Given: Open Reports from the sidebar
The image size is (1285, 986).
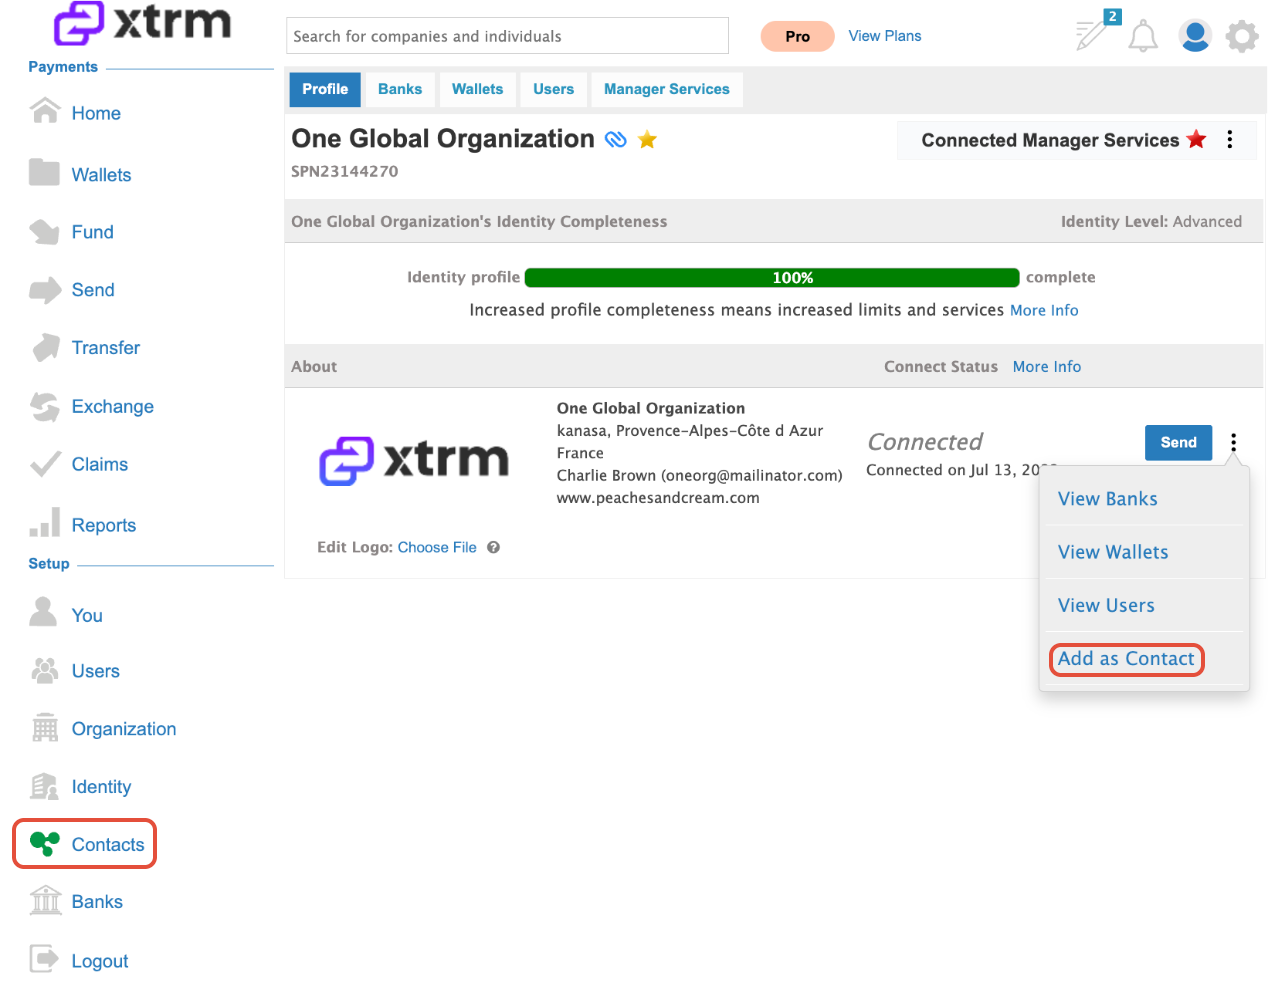Looking at the screenshot, I should (x=104, y=525).
